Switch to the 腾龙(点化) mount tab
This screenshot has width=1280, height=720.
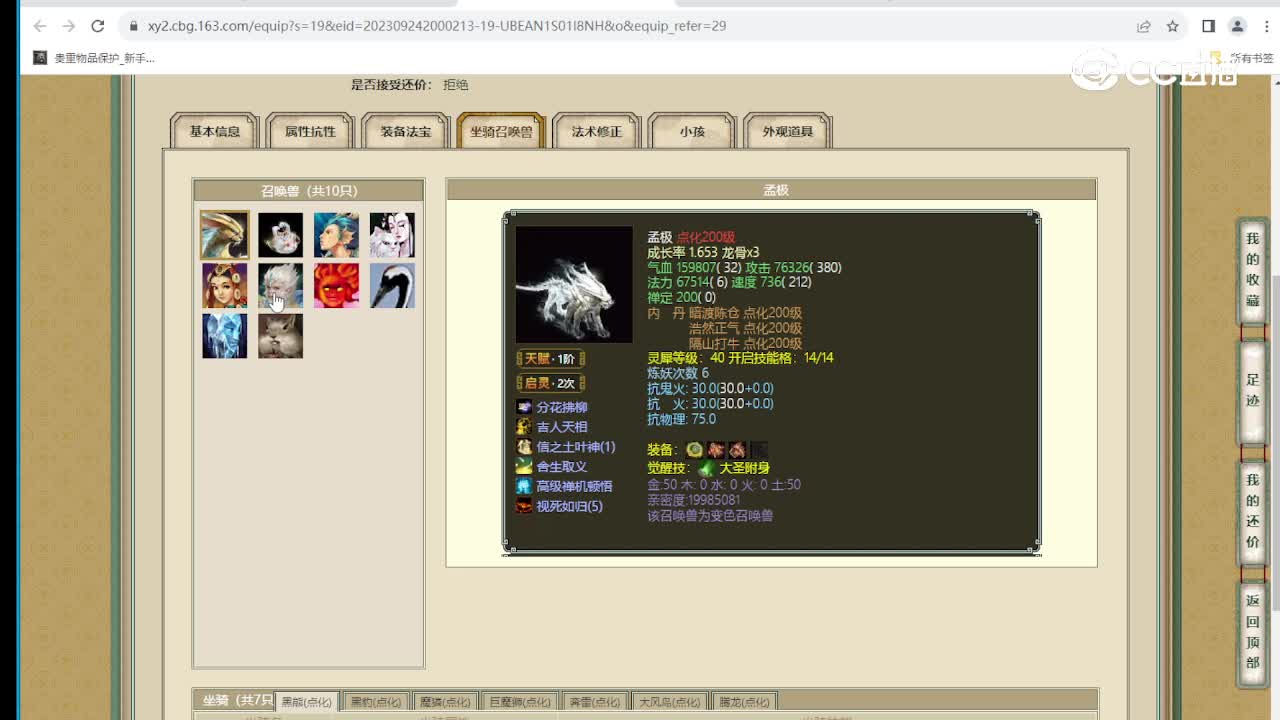tap(745, 702)
